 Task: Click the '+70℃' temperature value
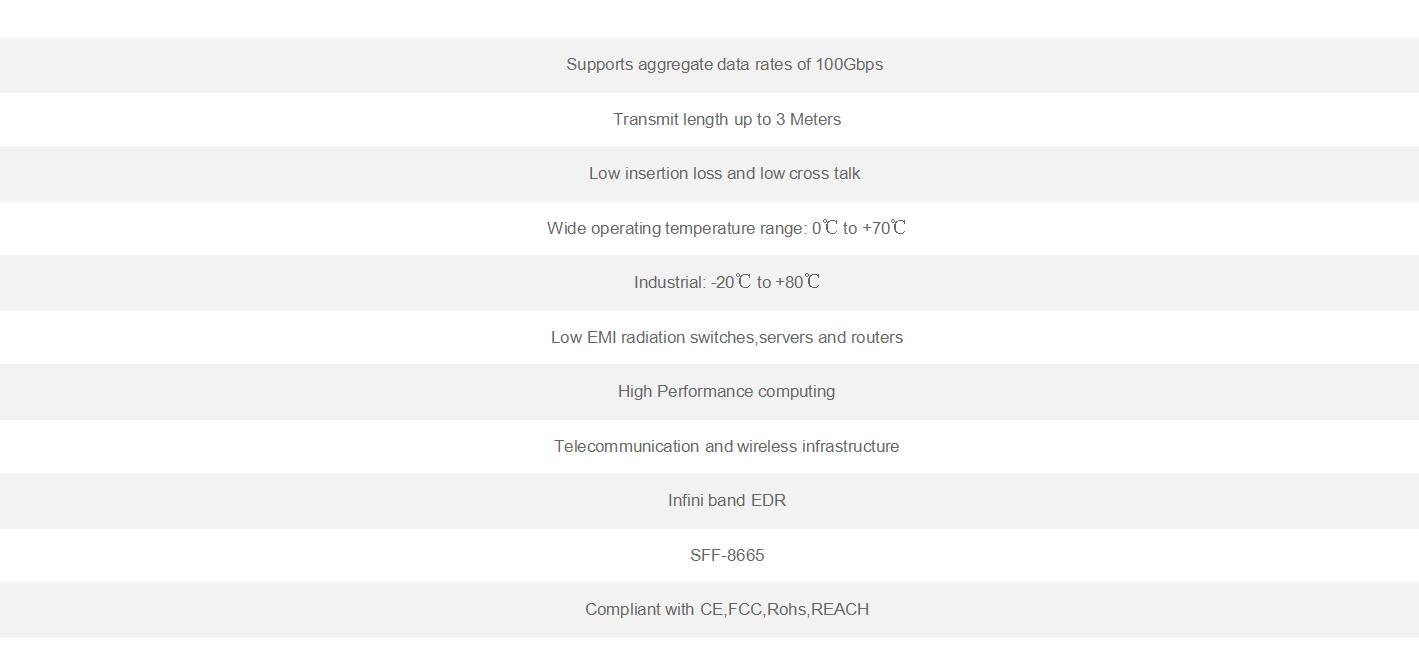[x=884, y=229]
